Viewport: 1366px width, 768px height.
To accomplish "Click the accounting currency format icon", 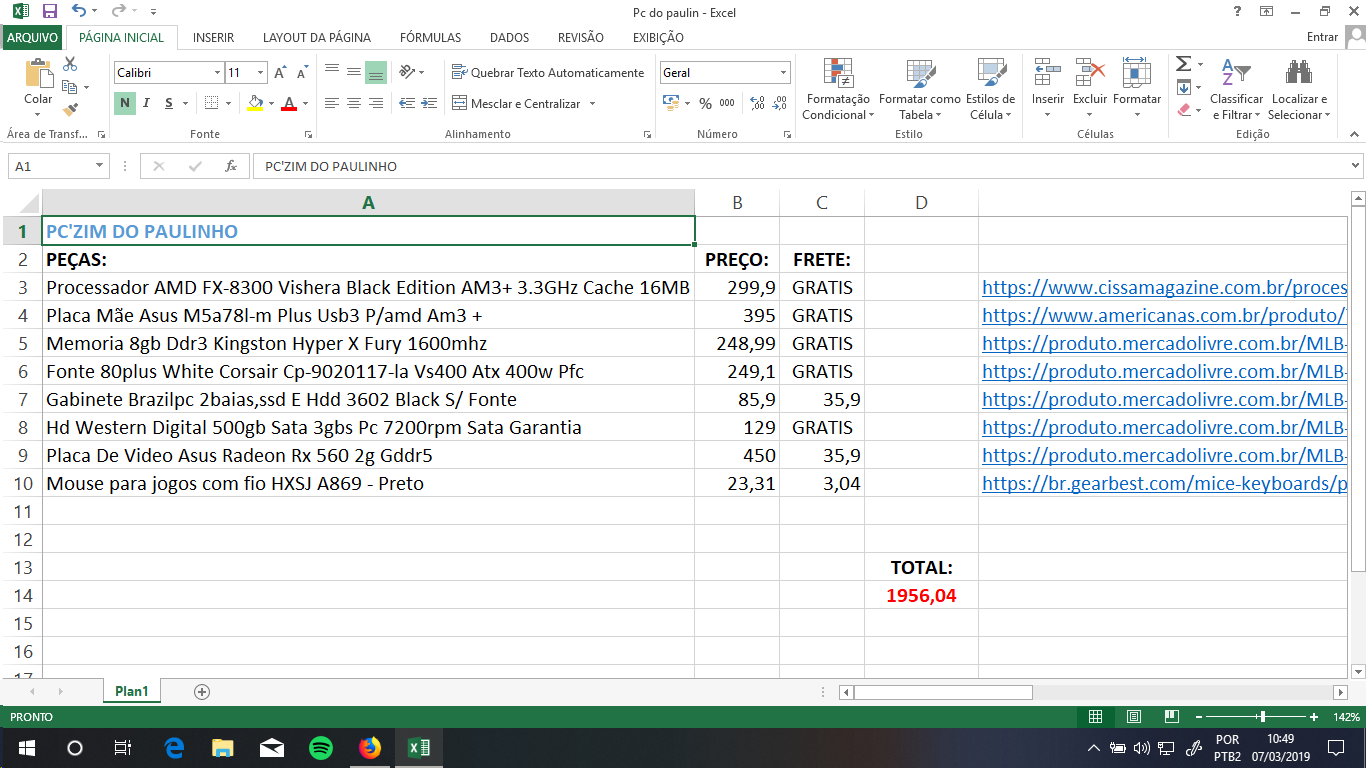I will [671, 103].
